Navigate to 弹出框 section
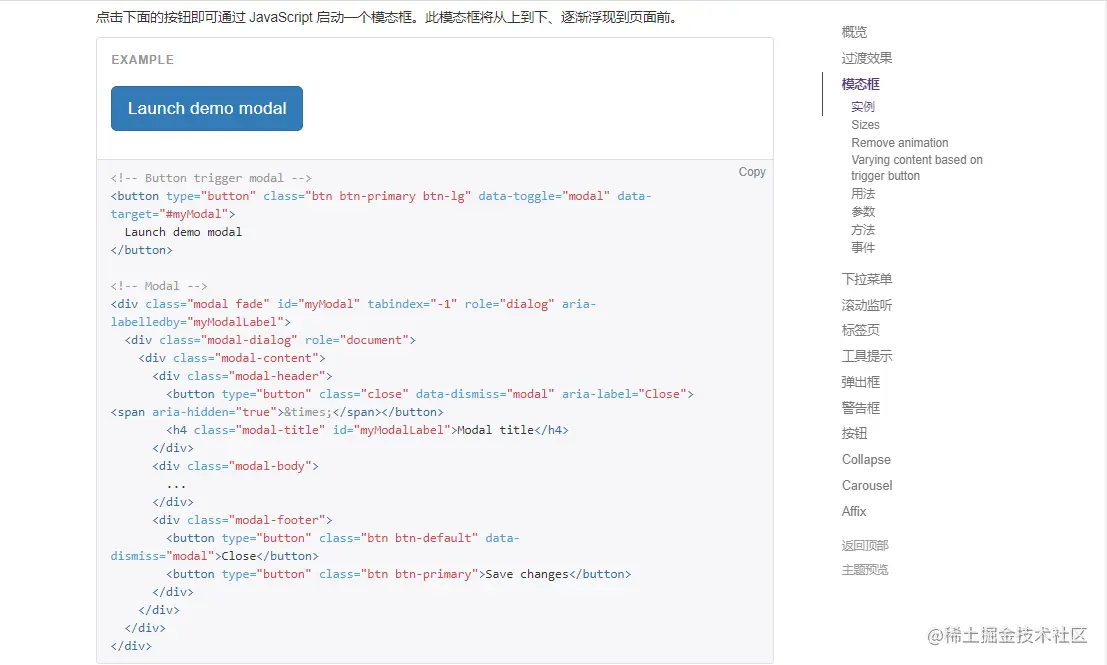The width and height of the screenshot is (1107, 665). click(x=861, y=383)
